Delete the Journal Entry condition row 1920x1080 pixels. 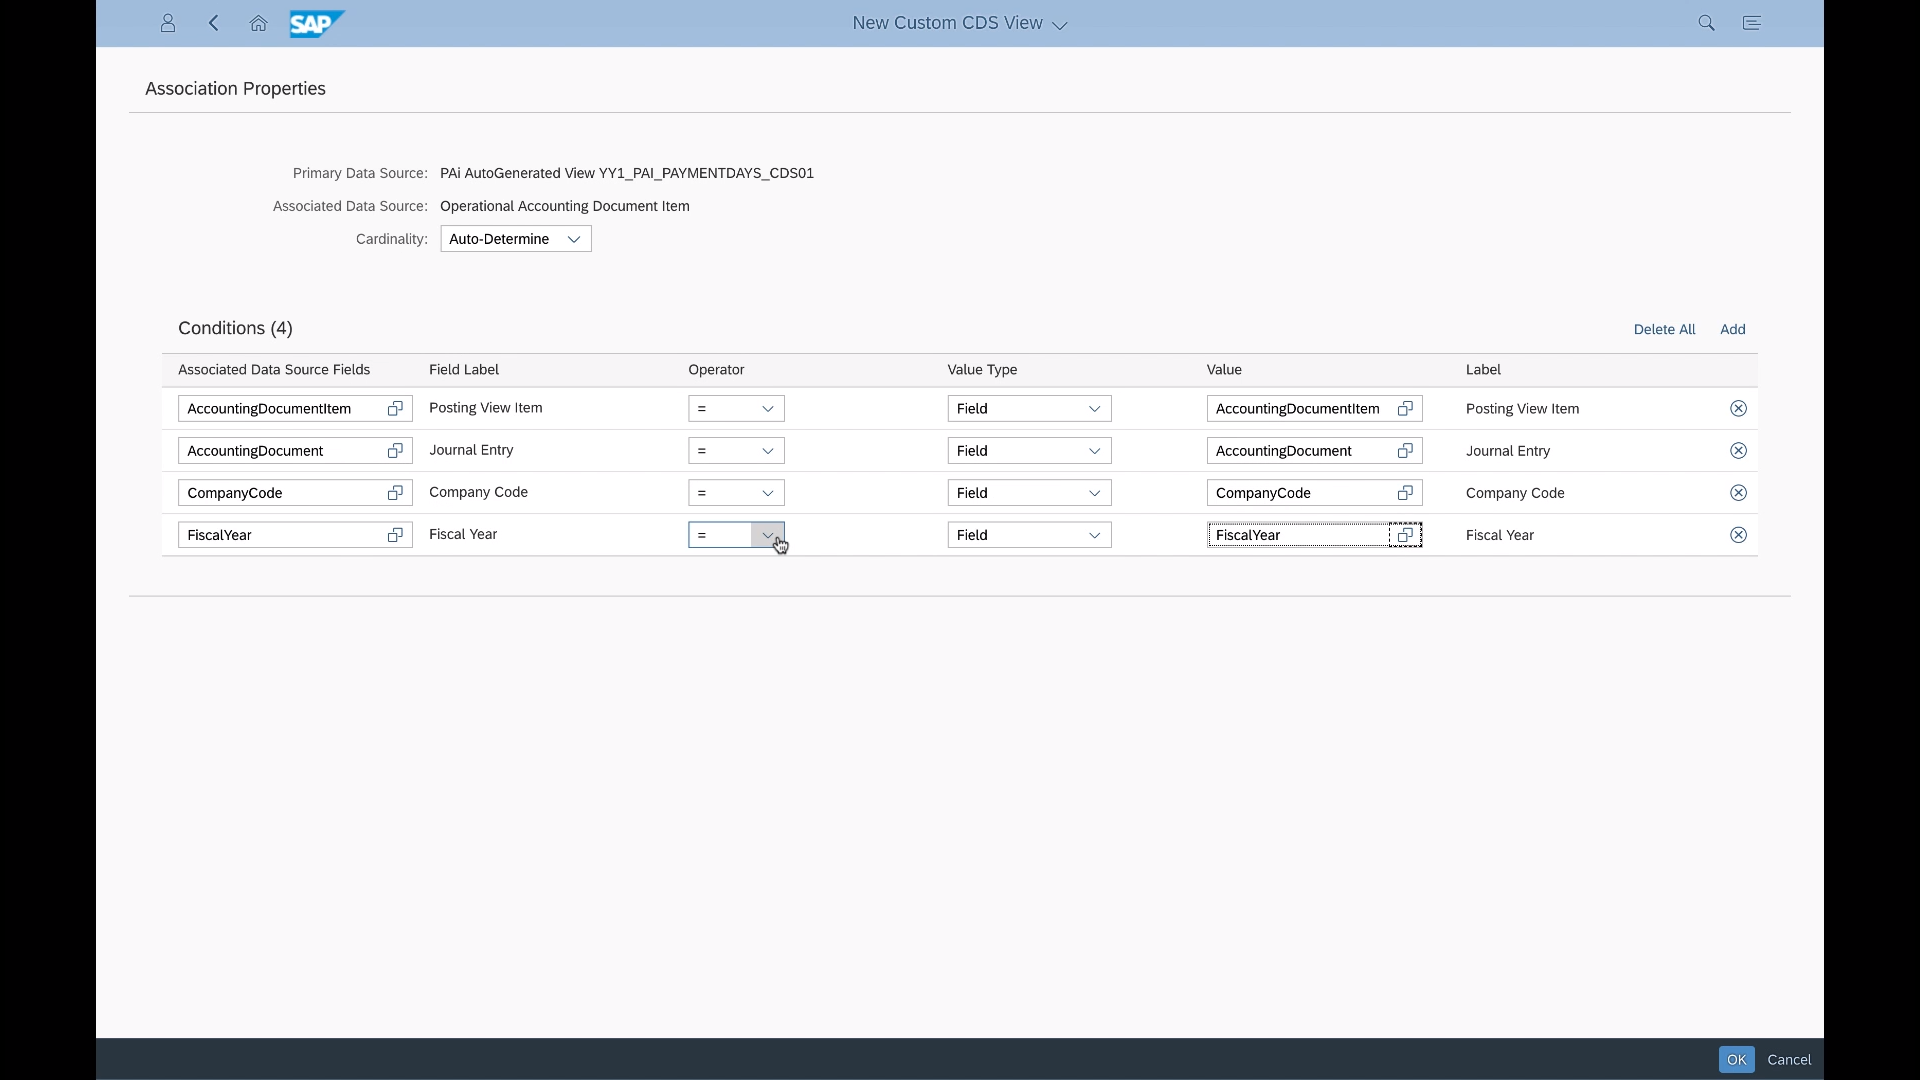[x=1738, y=451]
